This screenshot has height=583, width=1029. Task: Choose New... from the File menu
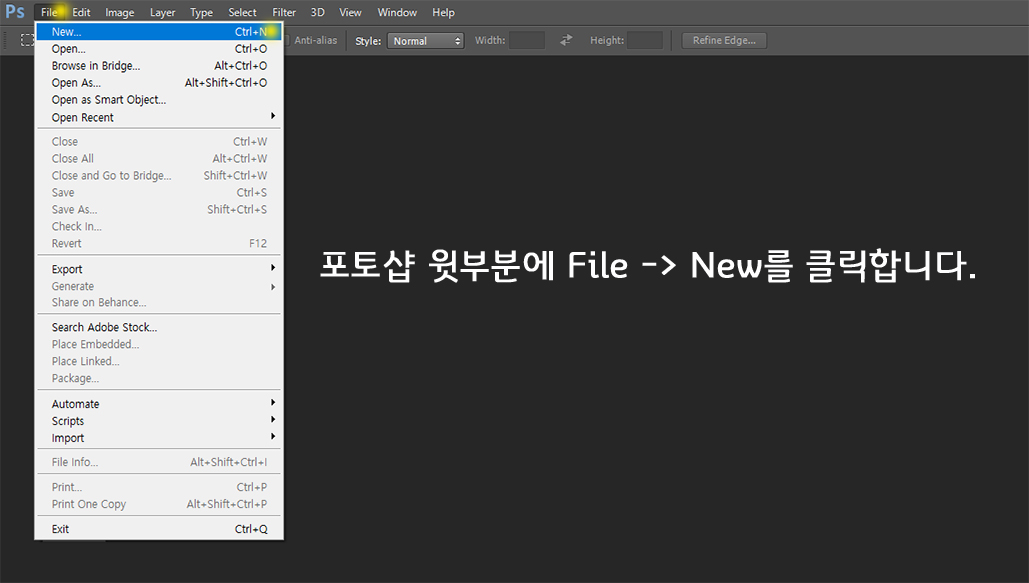pos(159,32)
